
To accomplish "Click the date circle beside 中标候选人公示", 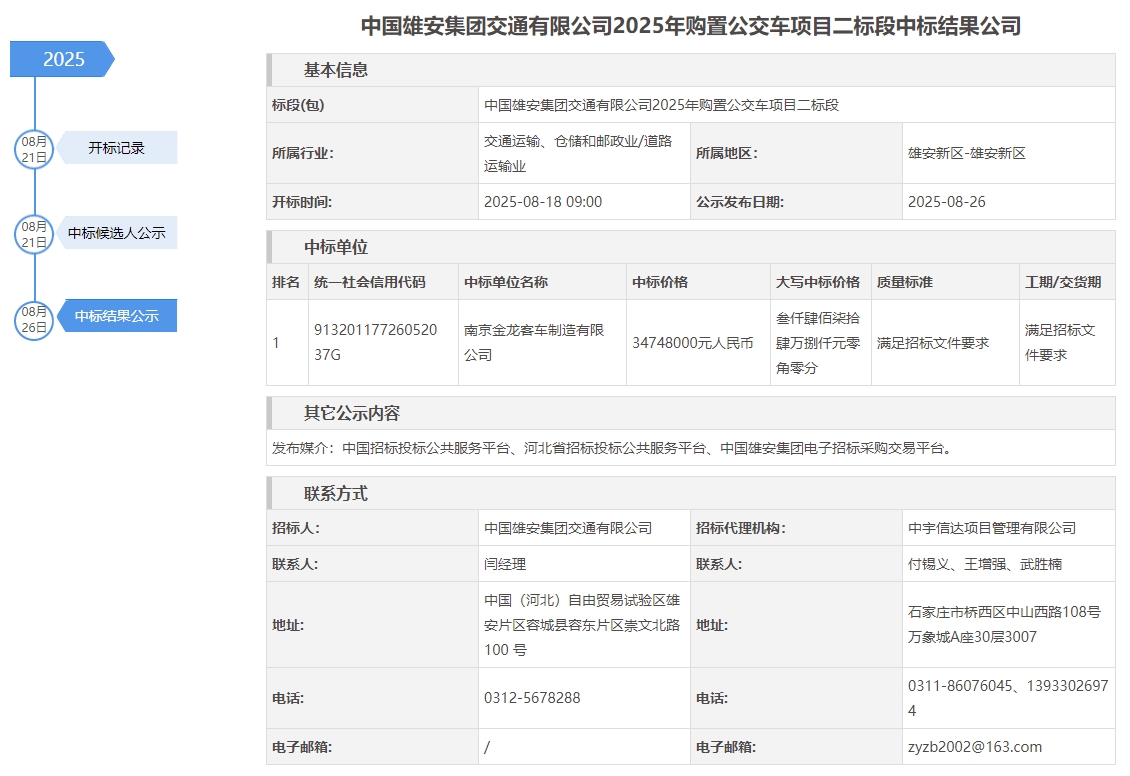I will tap(34, 234).
